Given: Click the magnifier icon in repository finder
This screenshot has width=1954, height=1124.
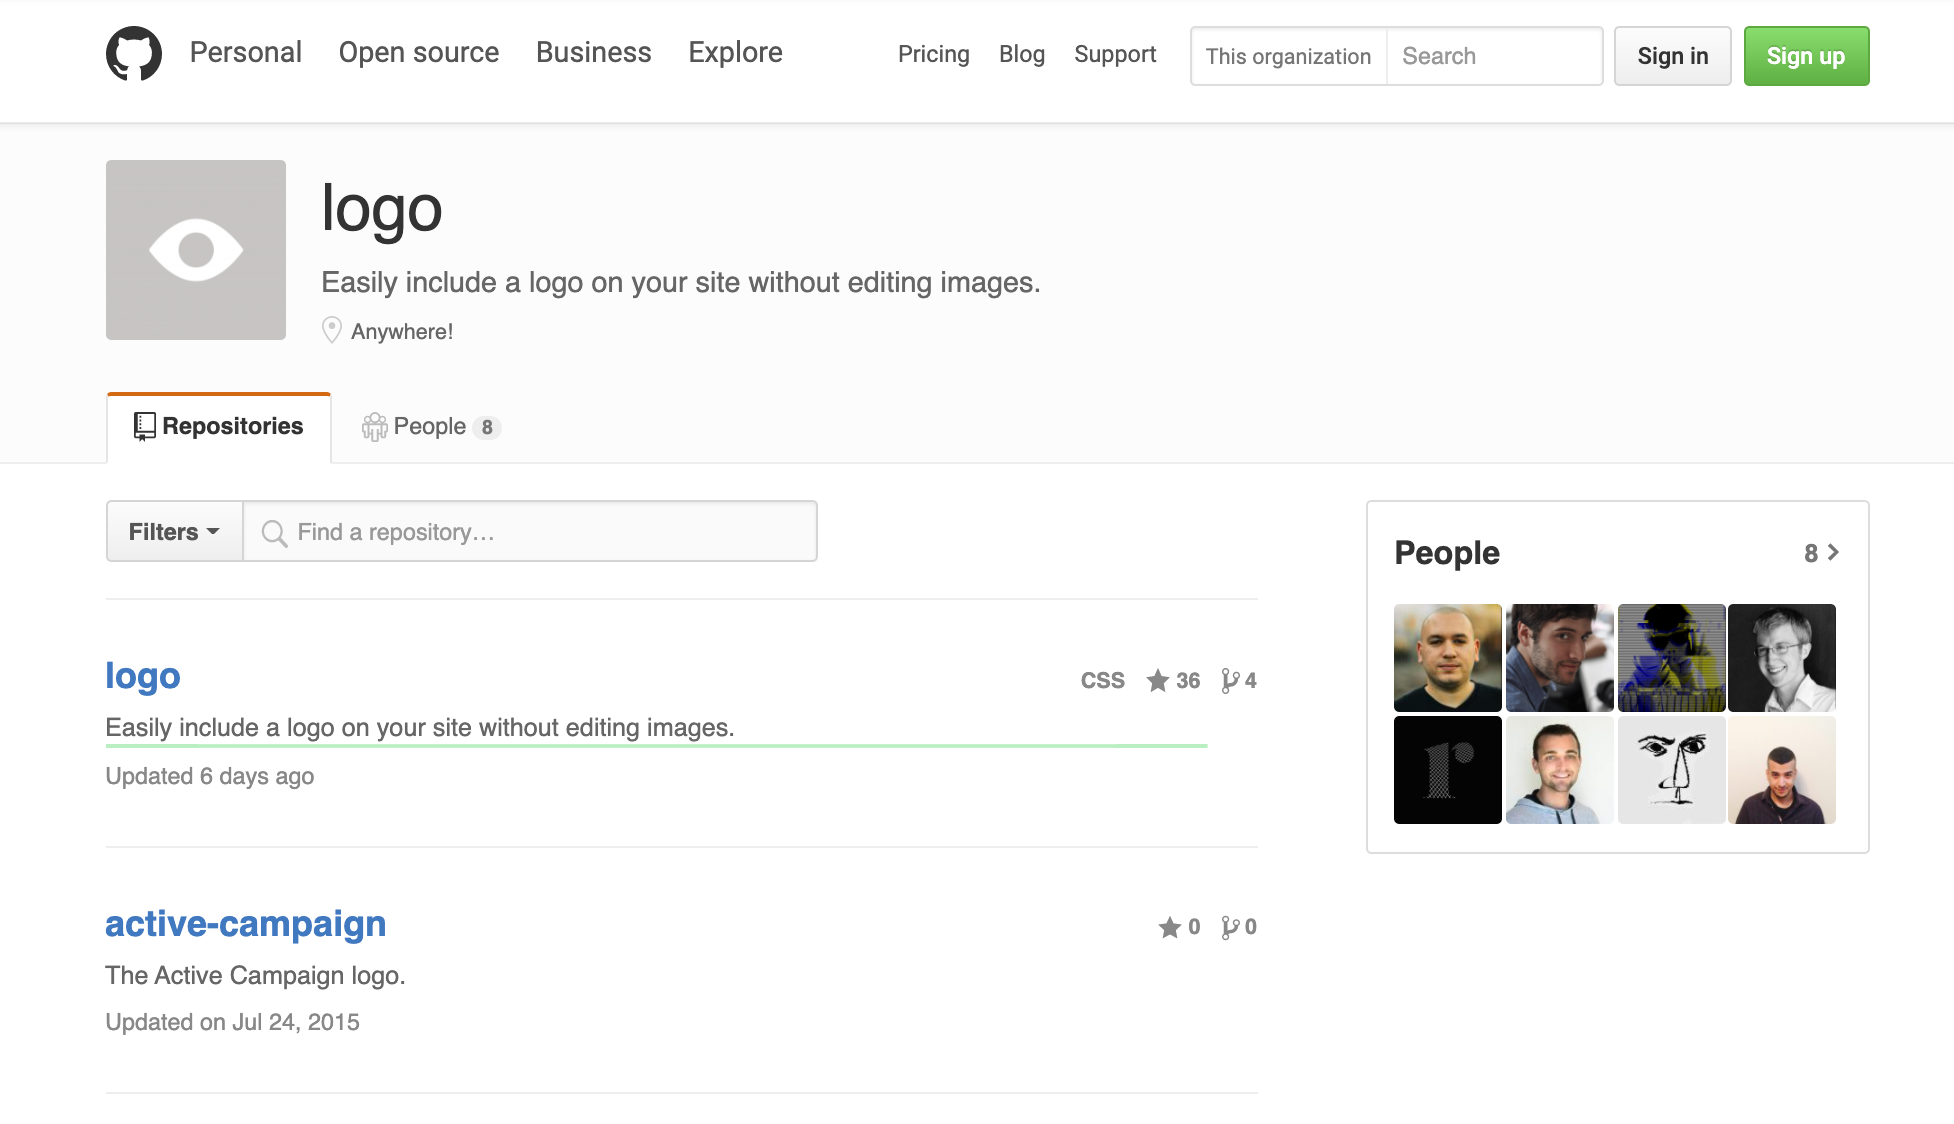Looking at the screenshot, I should [274, 533].
